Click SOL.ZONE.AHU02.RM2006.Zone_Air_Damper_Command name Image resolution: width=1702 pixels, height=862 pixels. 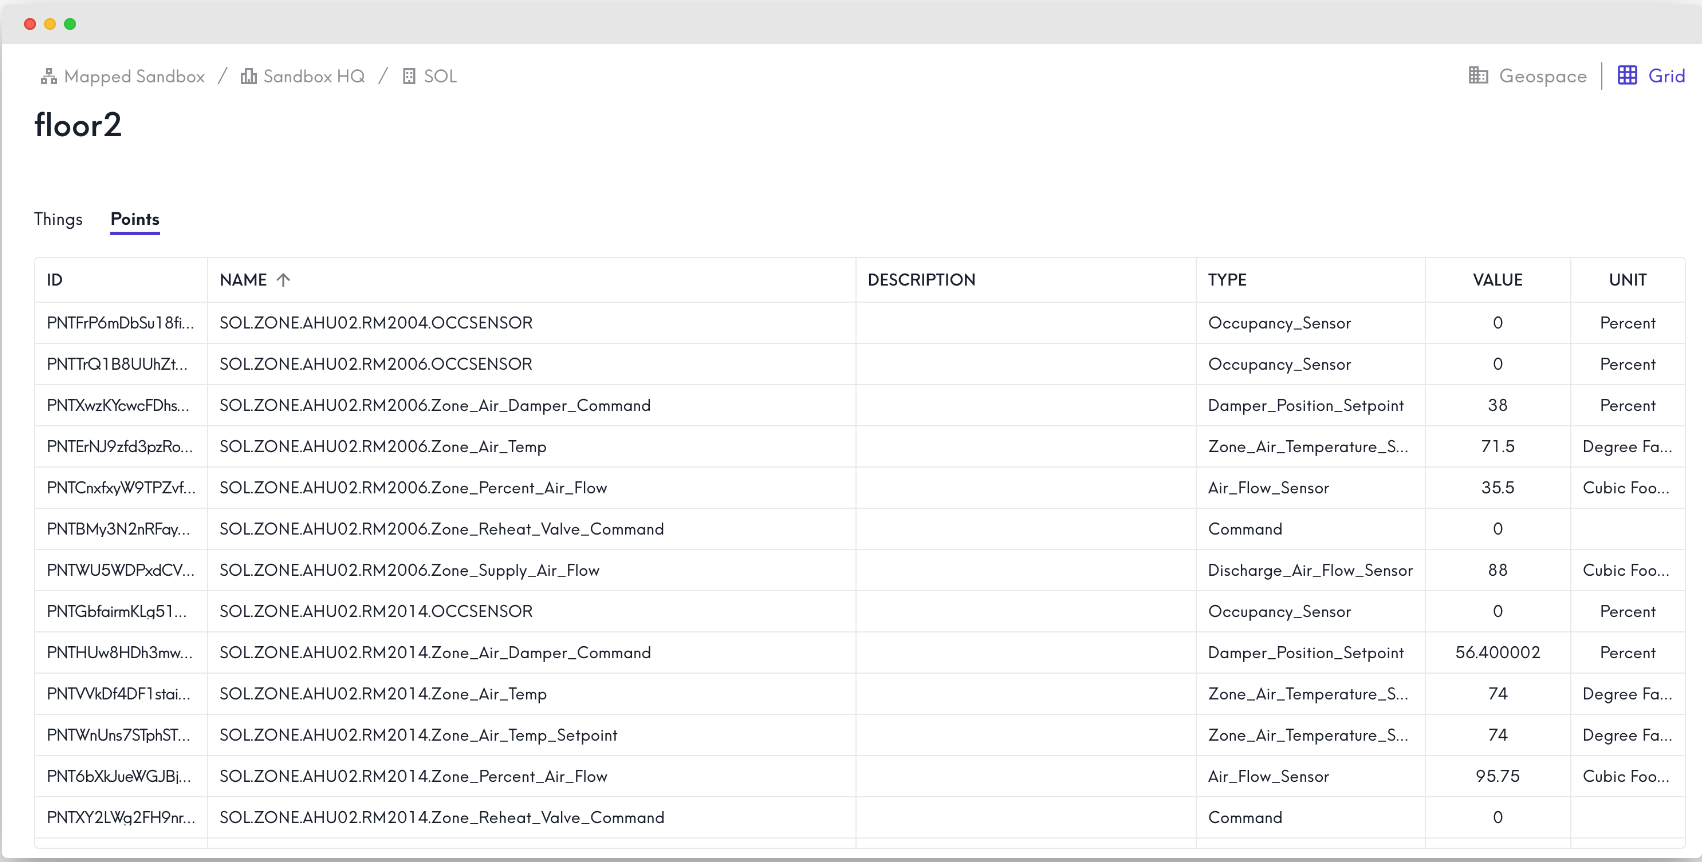click(x=435, y=405)
